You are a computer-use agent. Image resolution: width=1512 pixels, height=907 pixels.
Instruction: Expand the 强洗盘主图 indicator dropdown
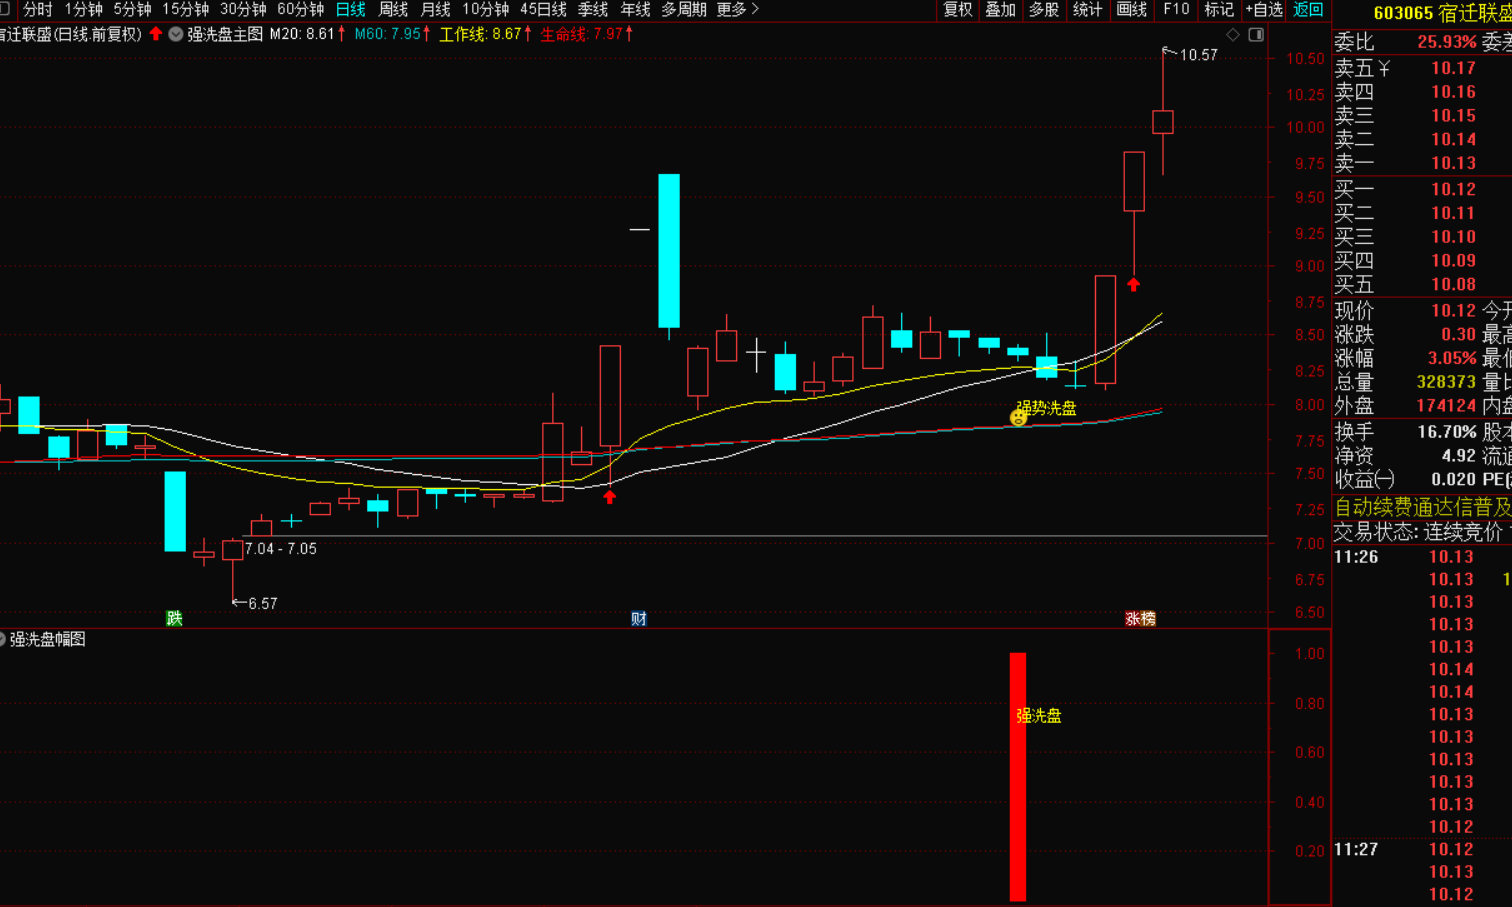click(x=176, y=34)
